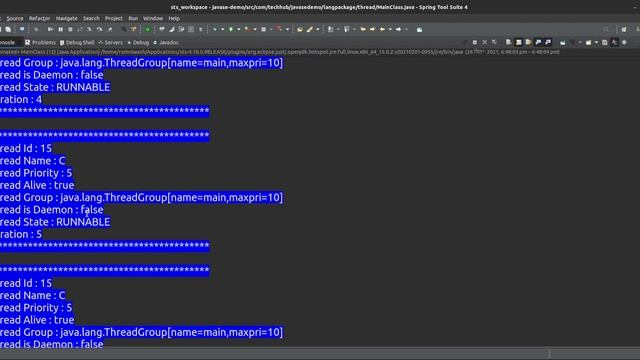
Task: Click the yellow T toolbar icon
Action: (x=133, y=29)
